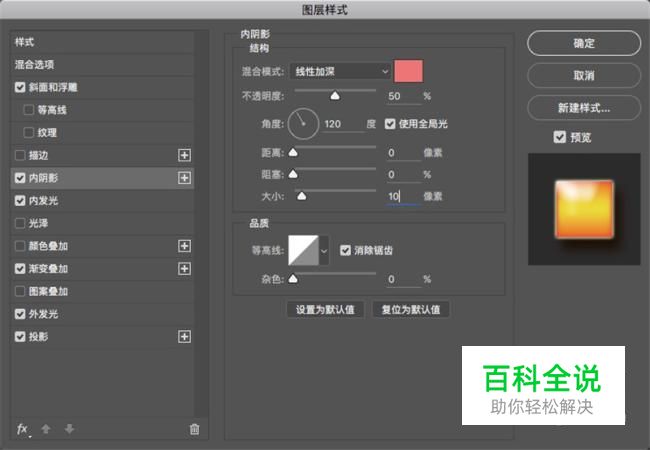
Task: Open the fx effects menu icon
Action: coord(22,429)
